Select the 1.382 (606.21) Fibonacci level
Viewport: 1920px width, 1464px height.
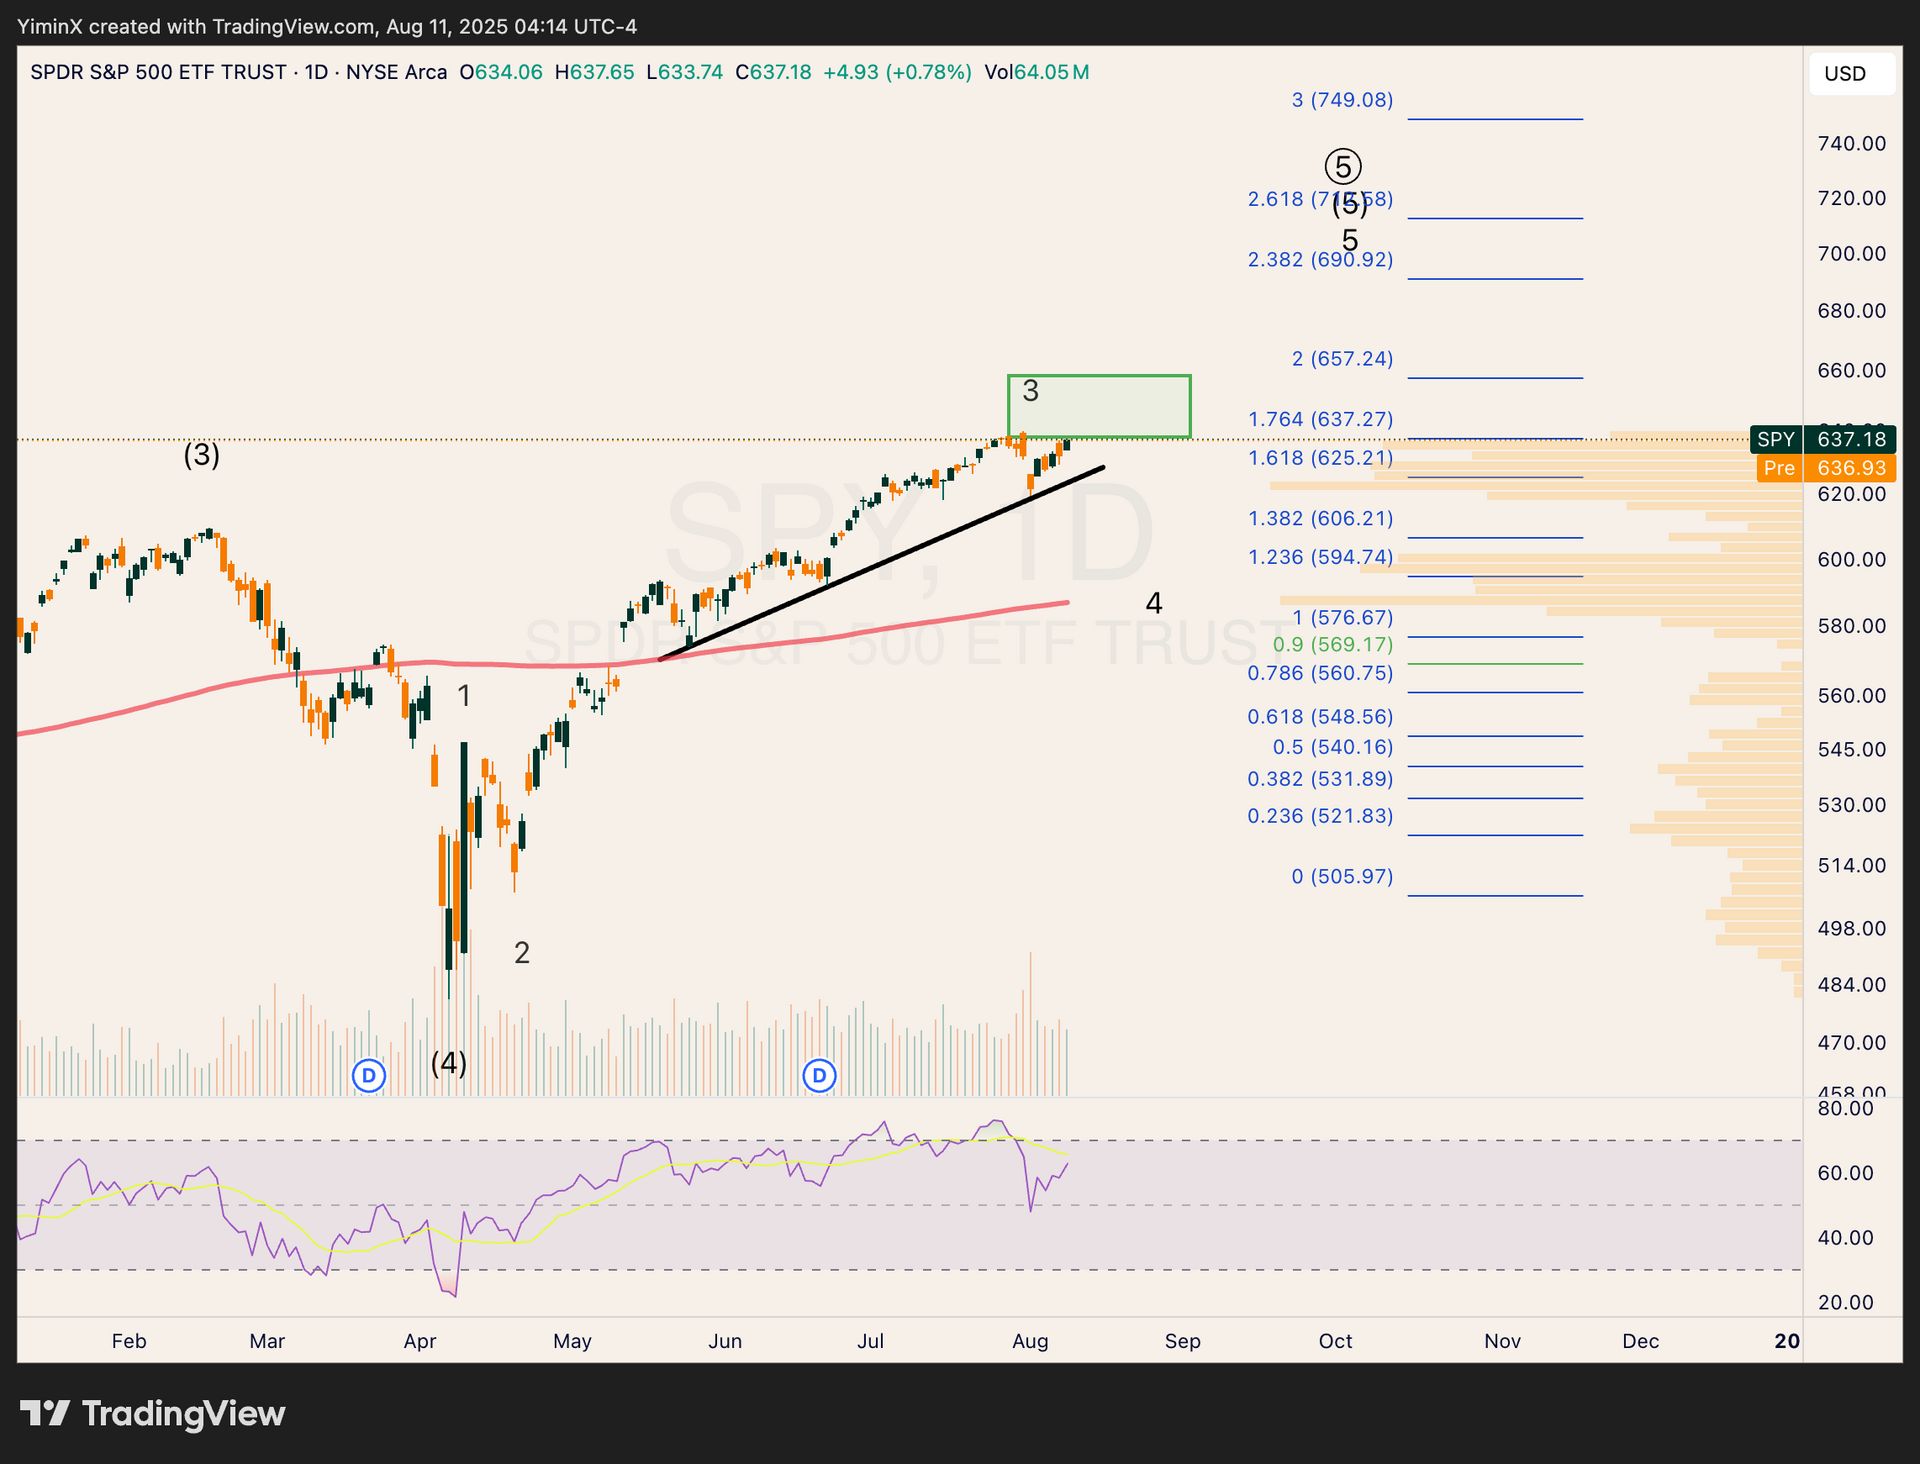coord(1320,518)
